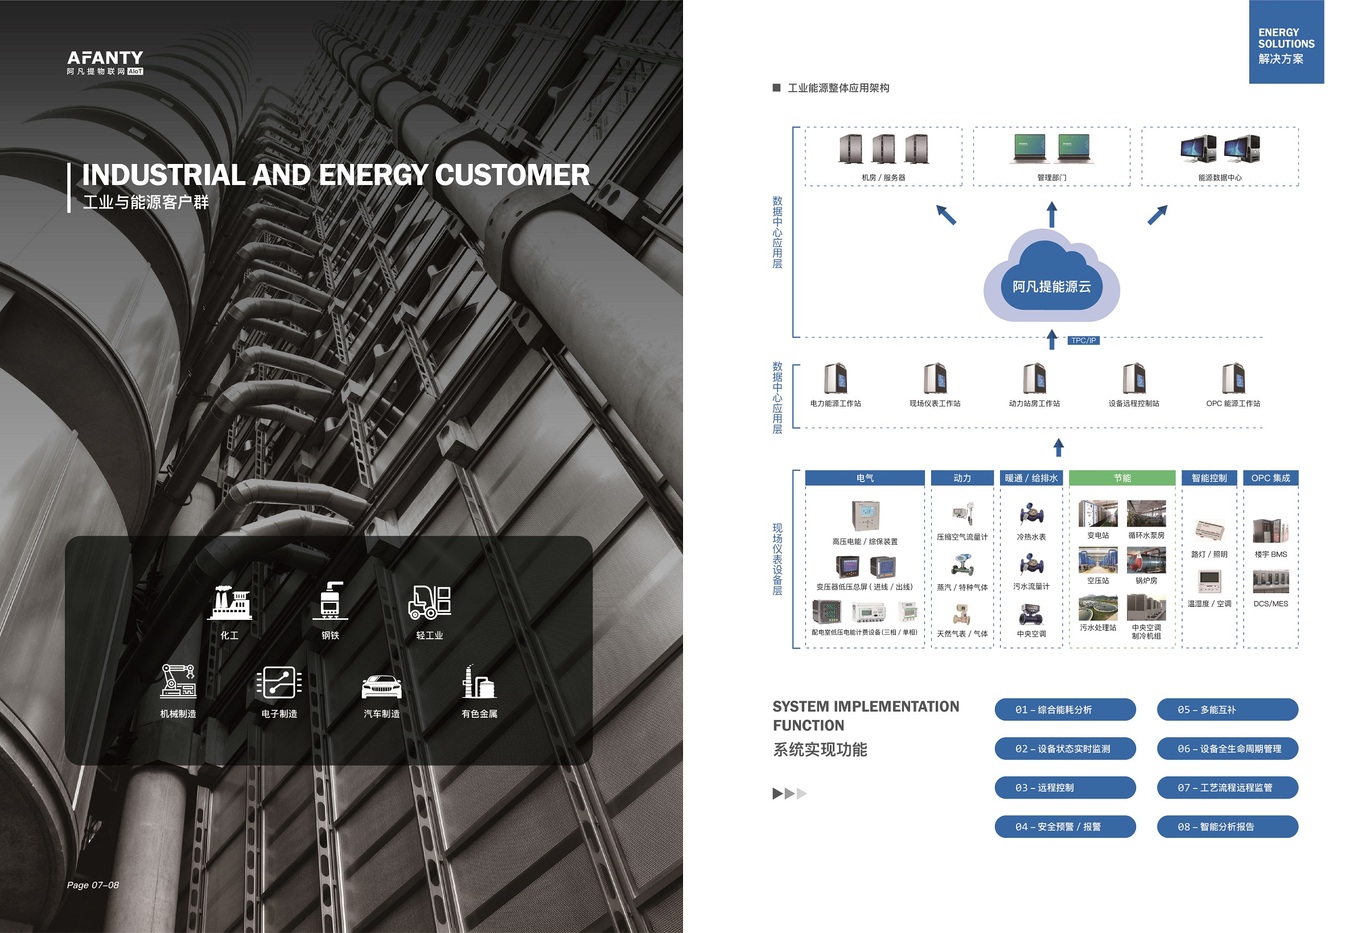Click the 设备远程控制站 workstation icon

click(1133, 379)
